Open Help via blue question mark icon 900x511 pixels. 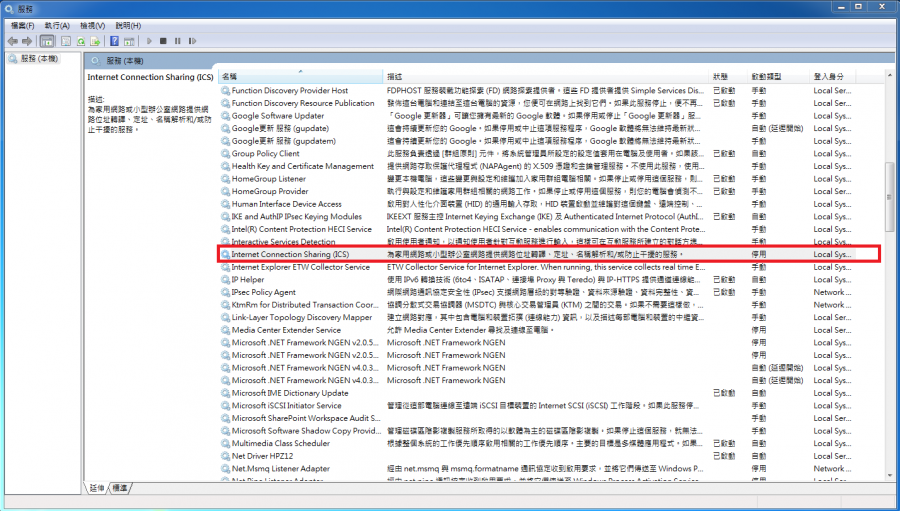point(115,41)
